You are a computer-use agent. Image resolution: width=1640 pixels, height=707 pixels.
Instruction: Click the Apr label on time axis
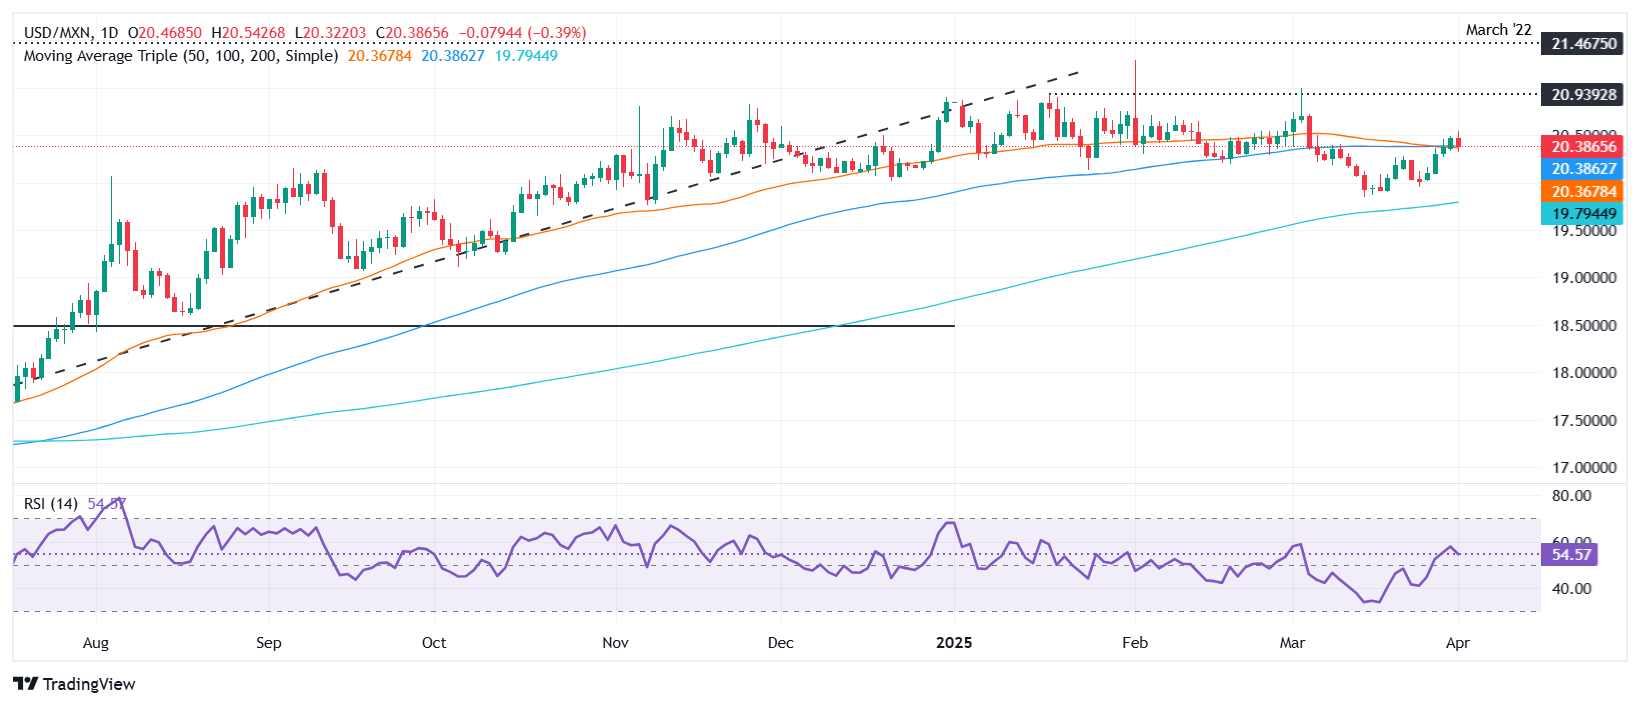[x=1458, y=642]
